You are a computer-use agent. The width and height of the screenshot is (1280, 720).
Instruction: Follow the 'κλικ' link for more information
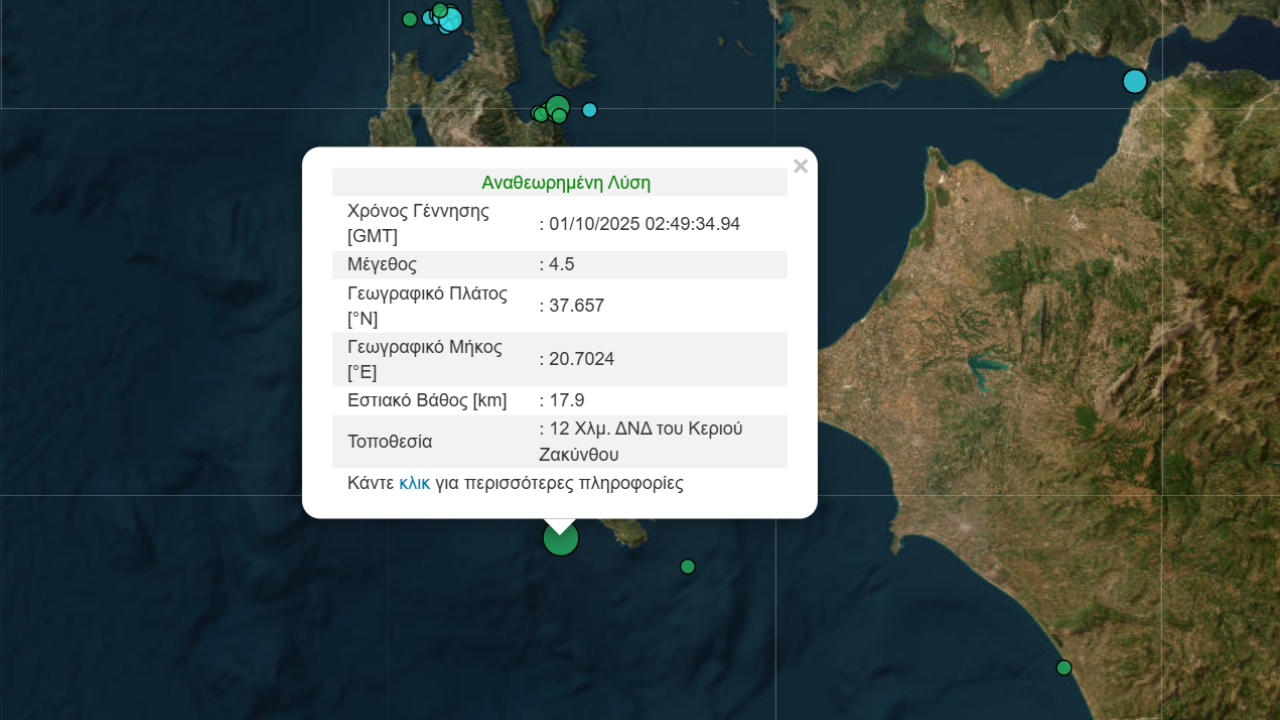(x=414, y=483)
